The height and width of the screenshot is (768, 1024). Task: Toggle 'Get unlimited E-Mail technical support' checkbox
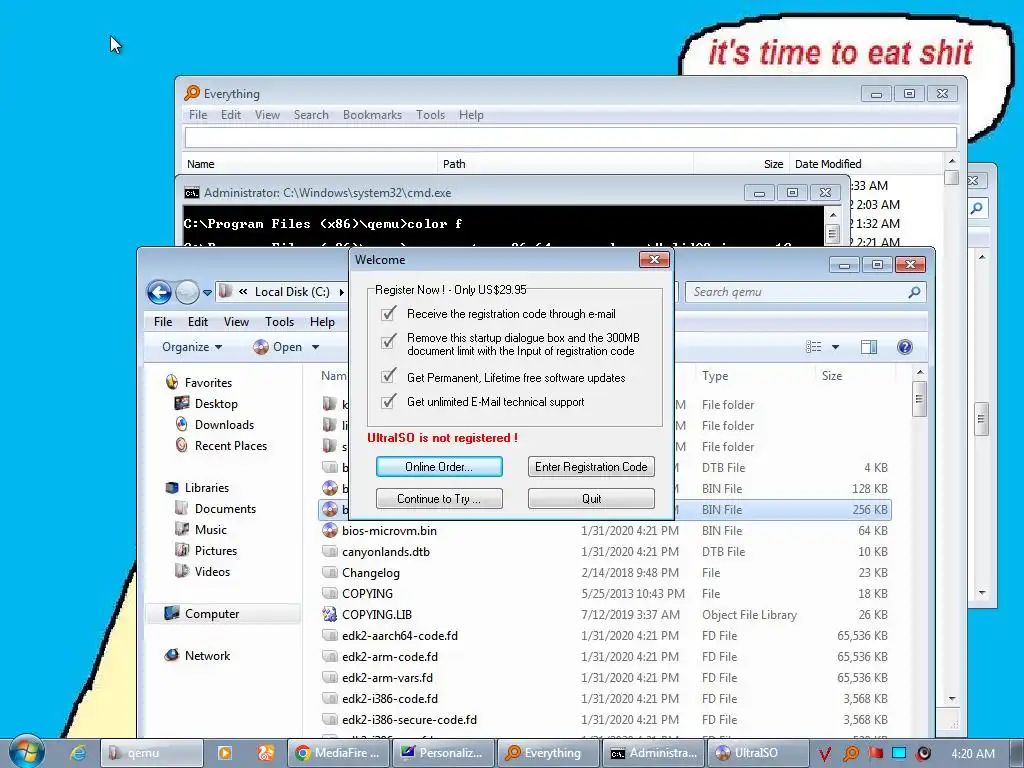point(389,401)
